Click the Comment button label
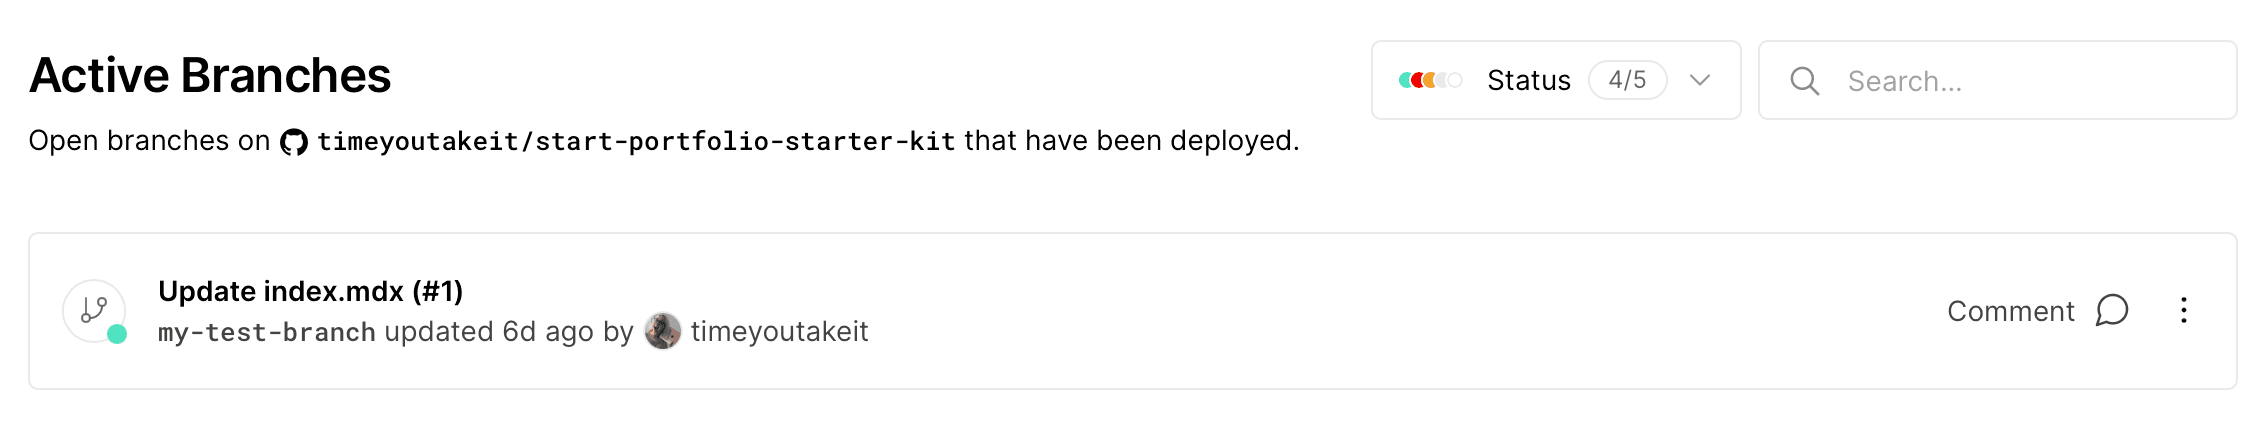2268x424 pixels. coord(2010,311)
